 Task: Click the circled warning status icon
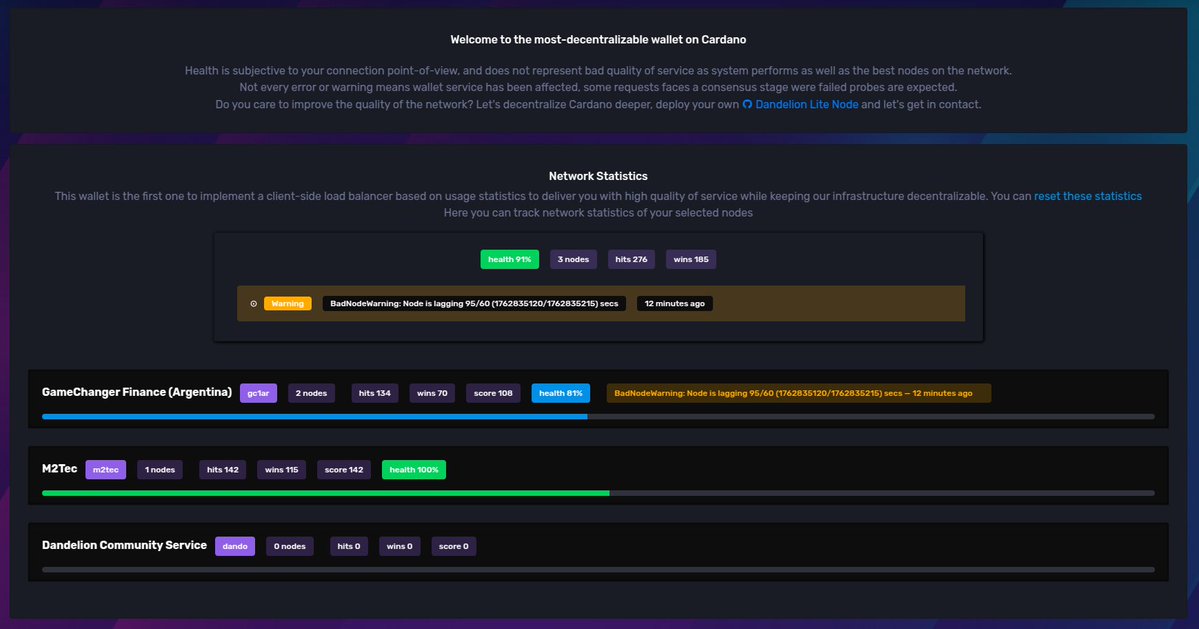point(252,303)
